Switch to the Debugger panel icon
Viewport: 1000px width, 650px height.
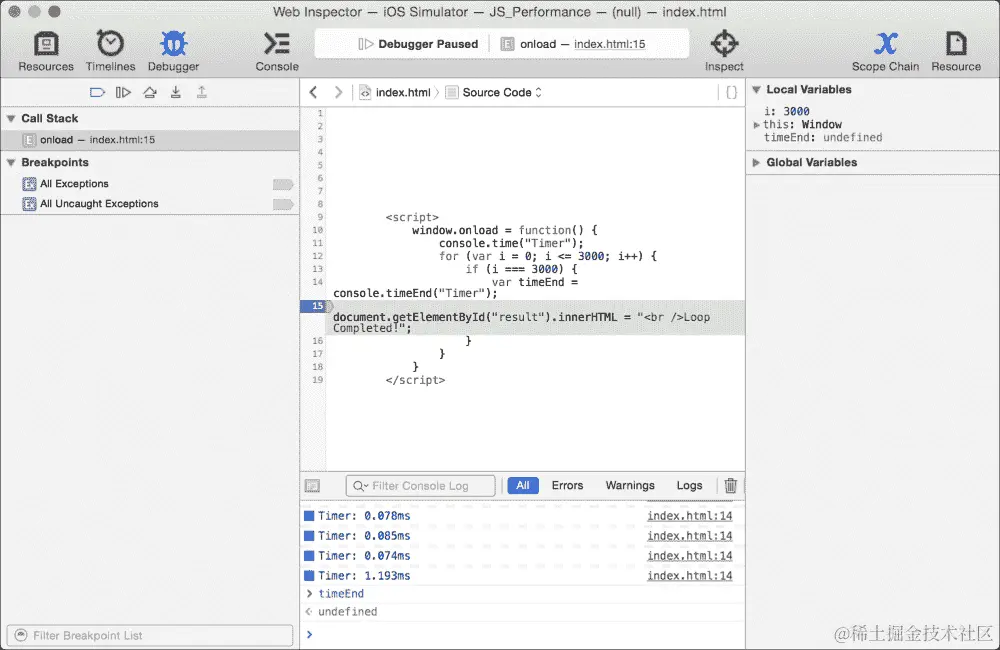(x=173, y=47)
